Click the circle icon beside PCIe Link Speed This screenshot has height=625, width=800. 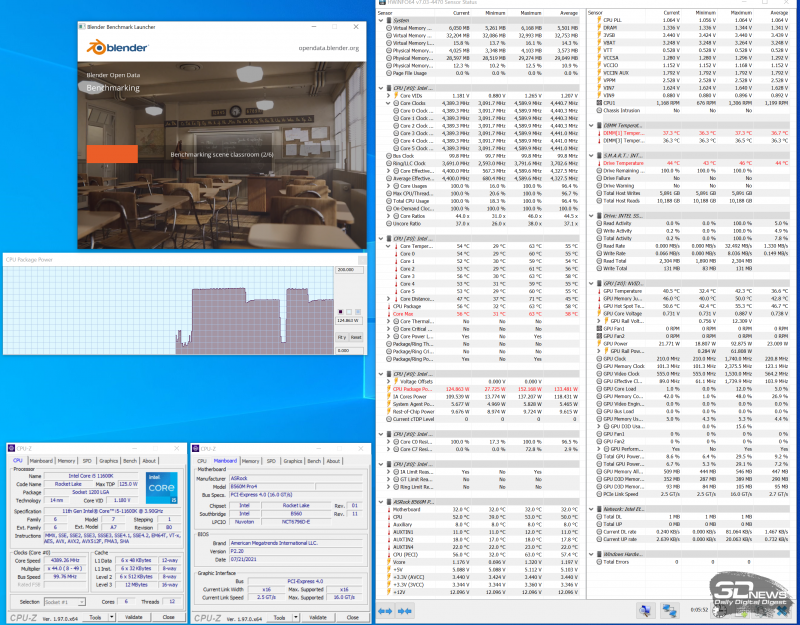pos(599,494)
